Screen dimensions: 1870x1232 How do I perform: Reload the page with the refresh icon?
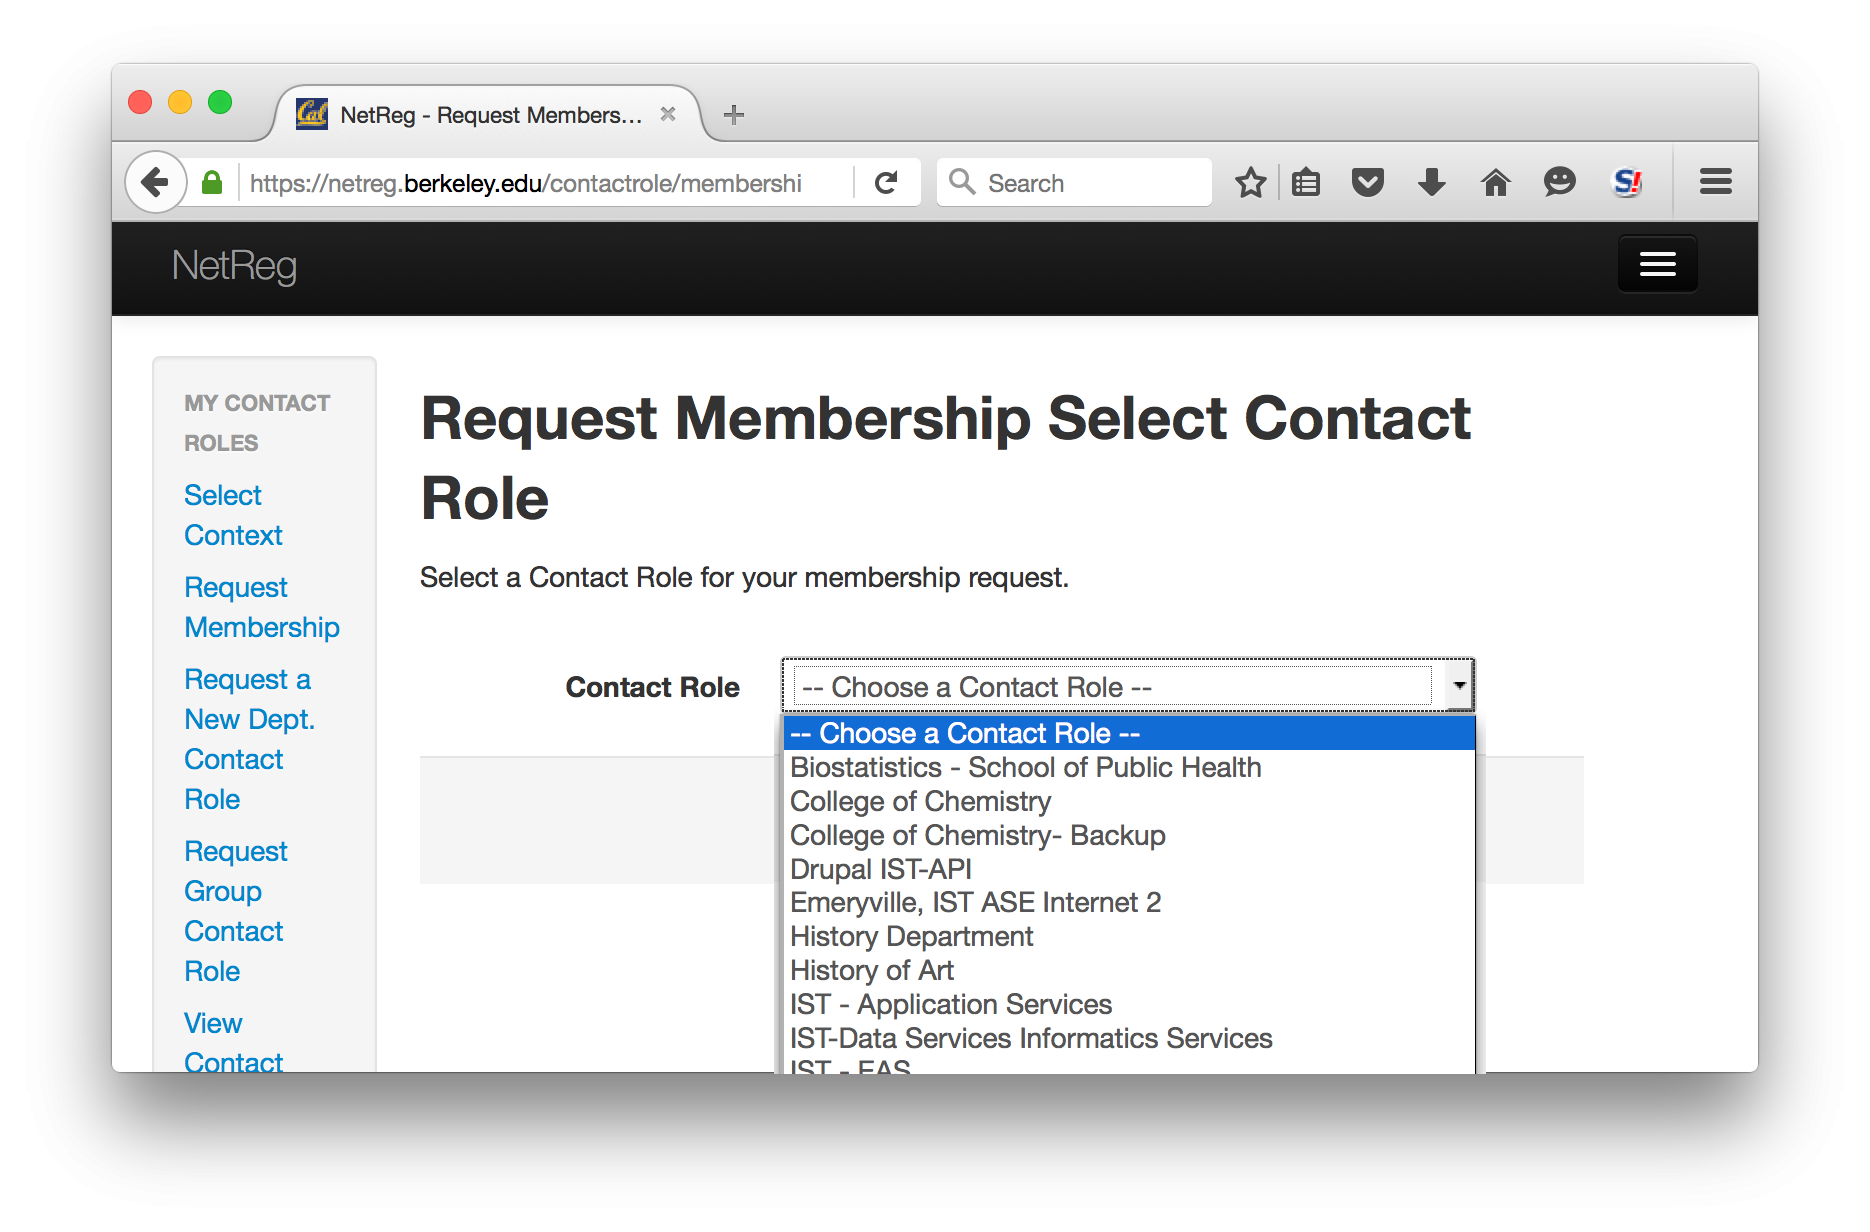click(x=886, y=182)
